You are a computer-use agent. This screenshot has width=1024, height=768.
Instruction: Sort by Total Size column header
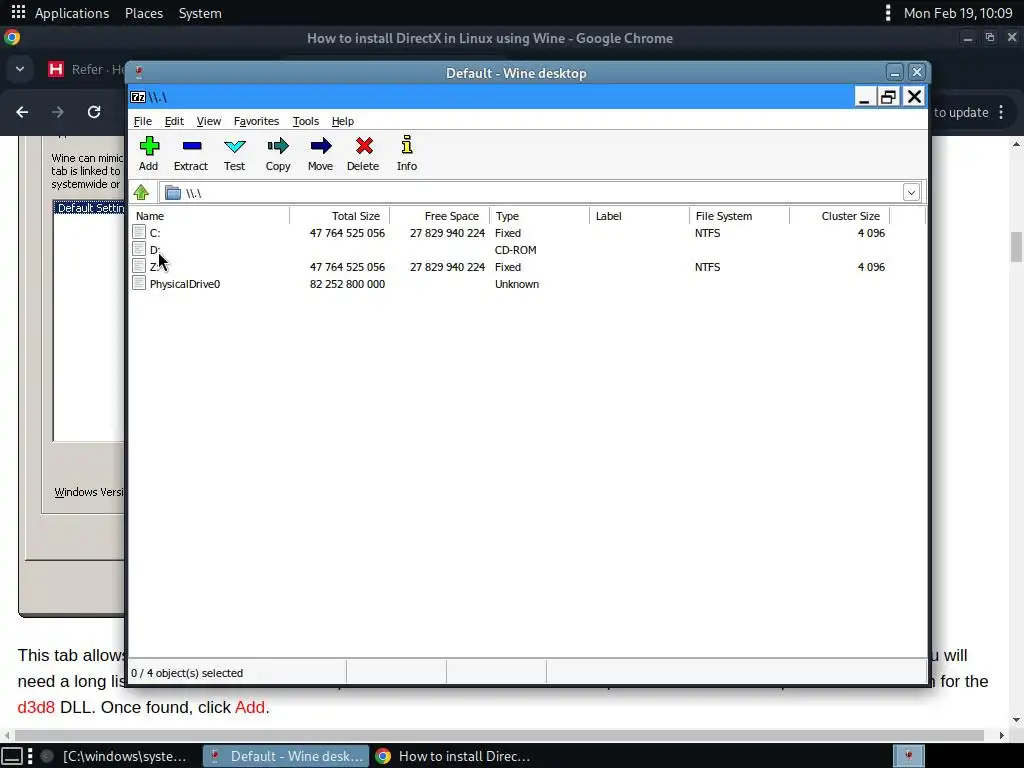340,216
